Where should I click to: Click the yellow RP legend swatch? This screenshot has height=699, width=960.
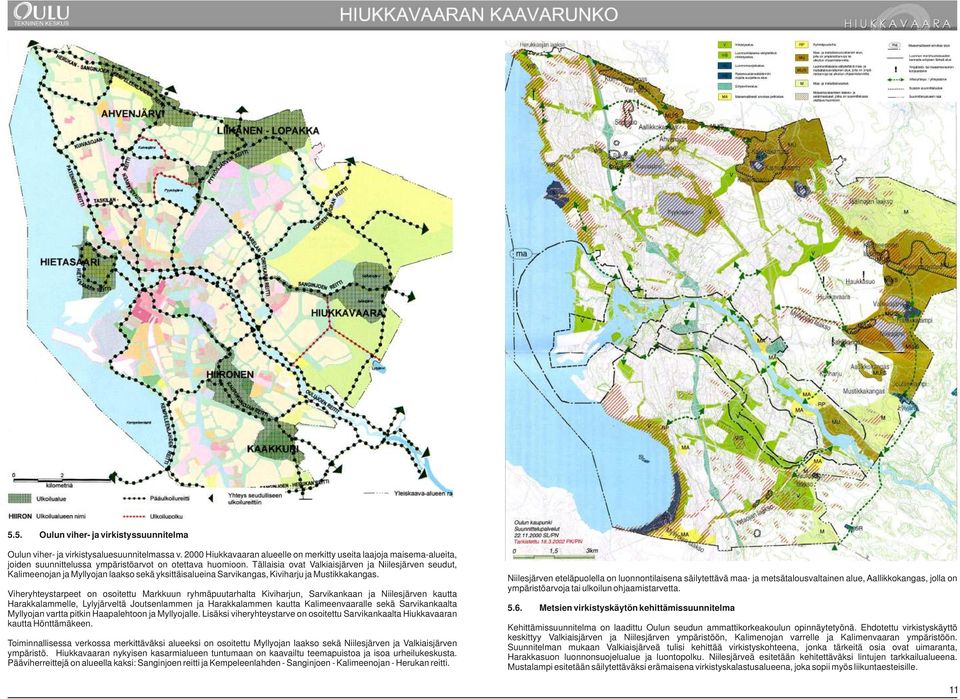(801, 45)
